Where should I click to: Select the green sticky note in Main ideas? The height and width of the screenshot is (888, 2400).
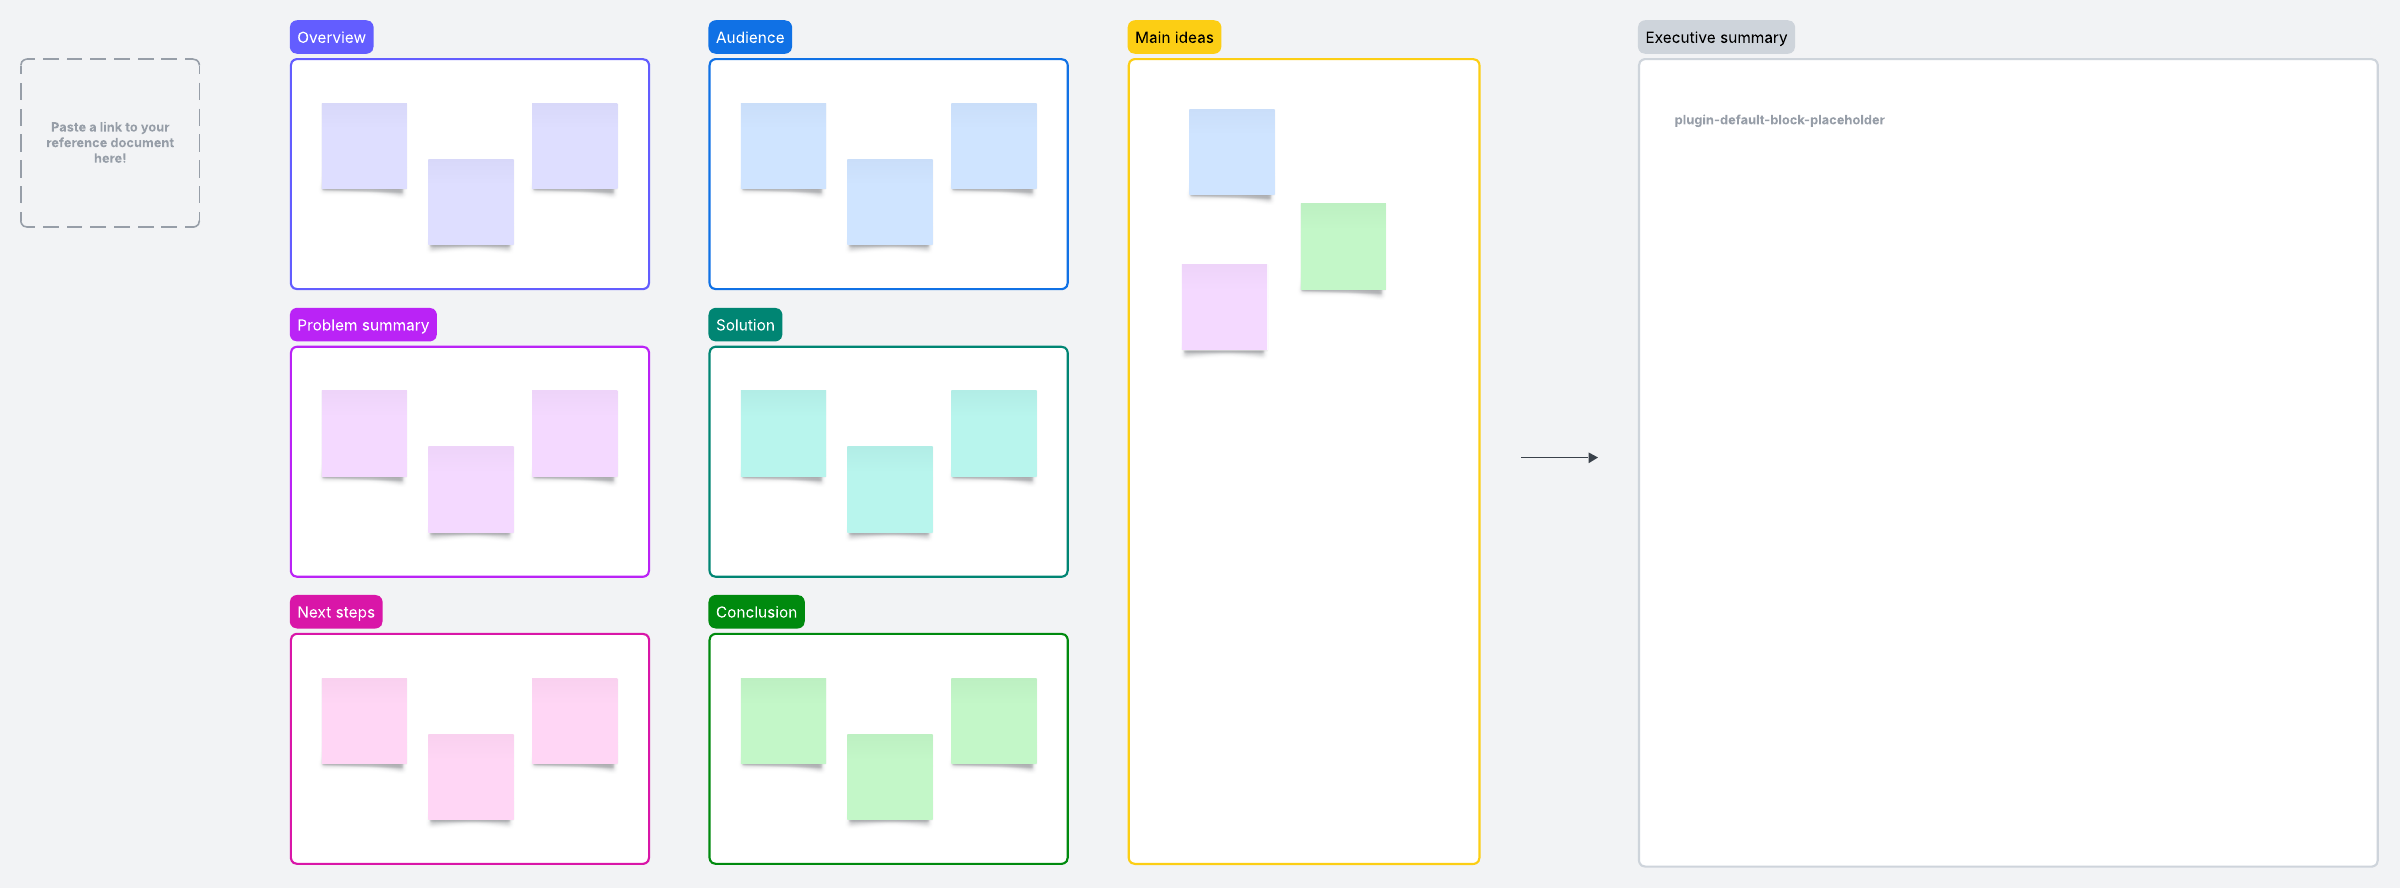[1342, 247]
